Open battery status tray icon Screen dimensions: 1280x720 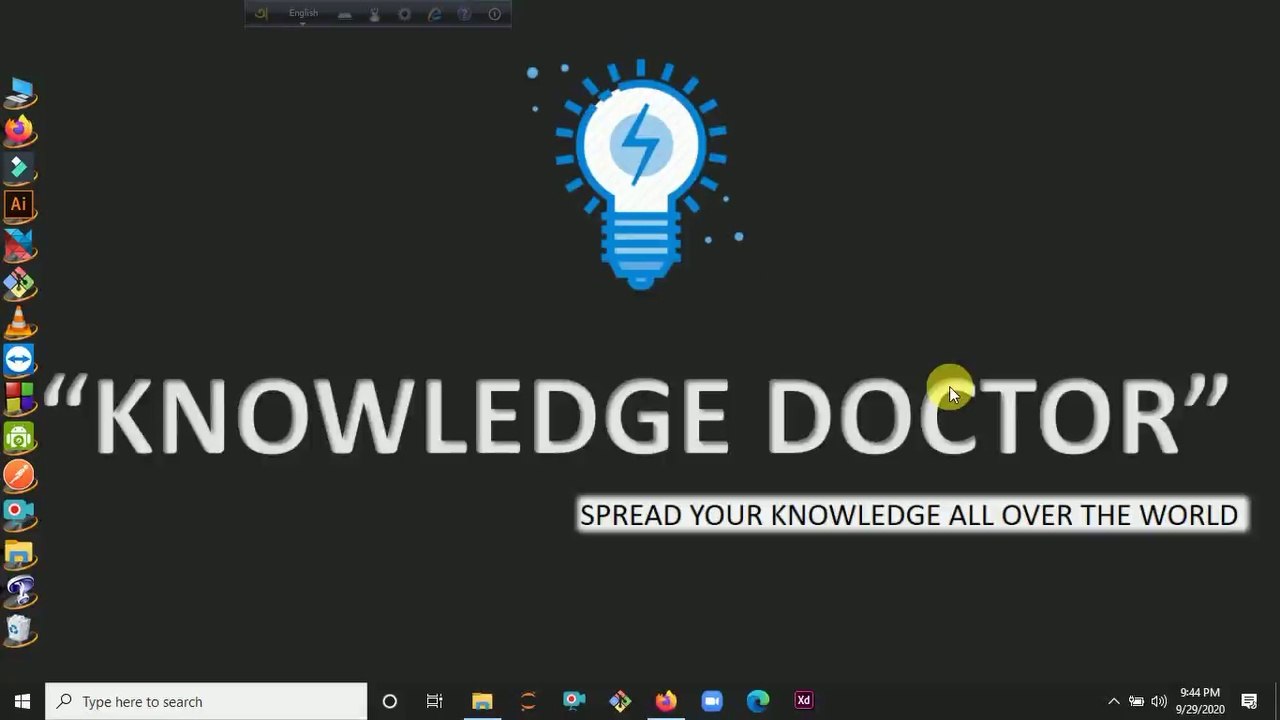[1136, 701]
